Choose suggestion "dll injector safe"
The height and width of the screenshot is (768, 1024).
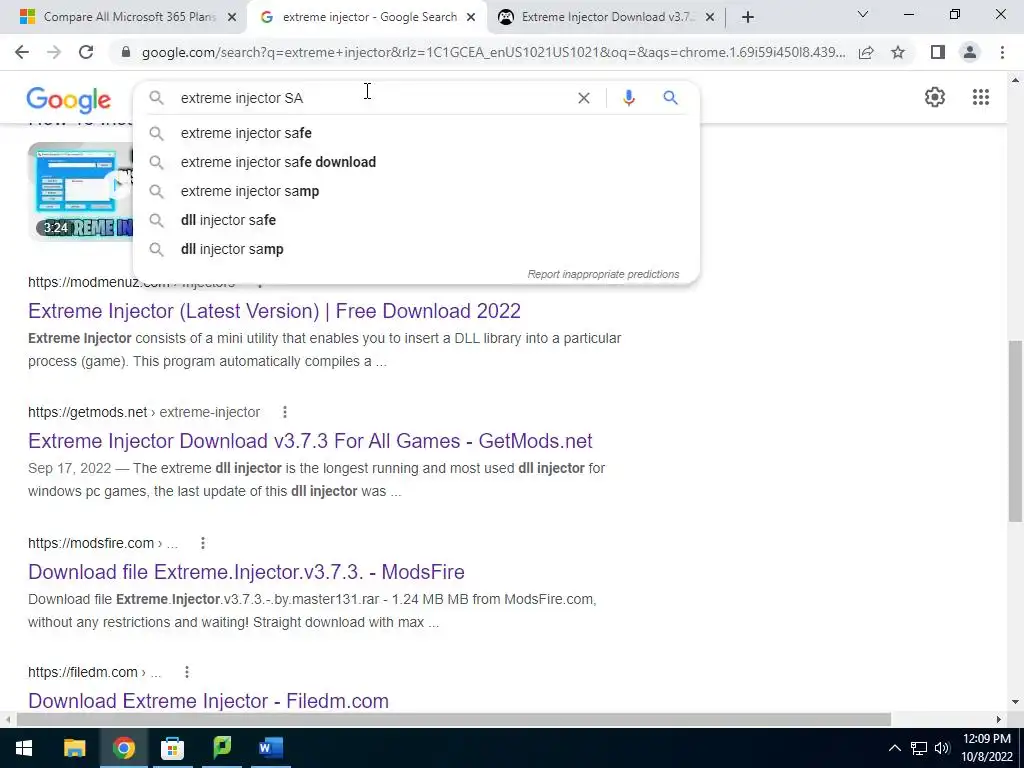(416, 220)
